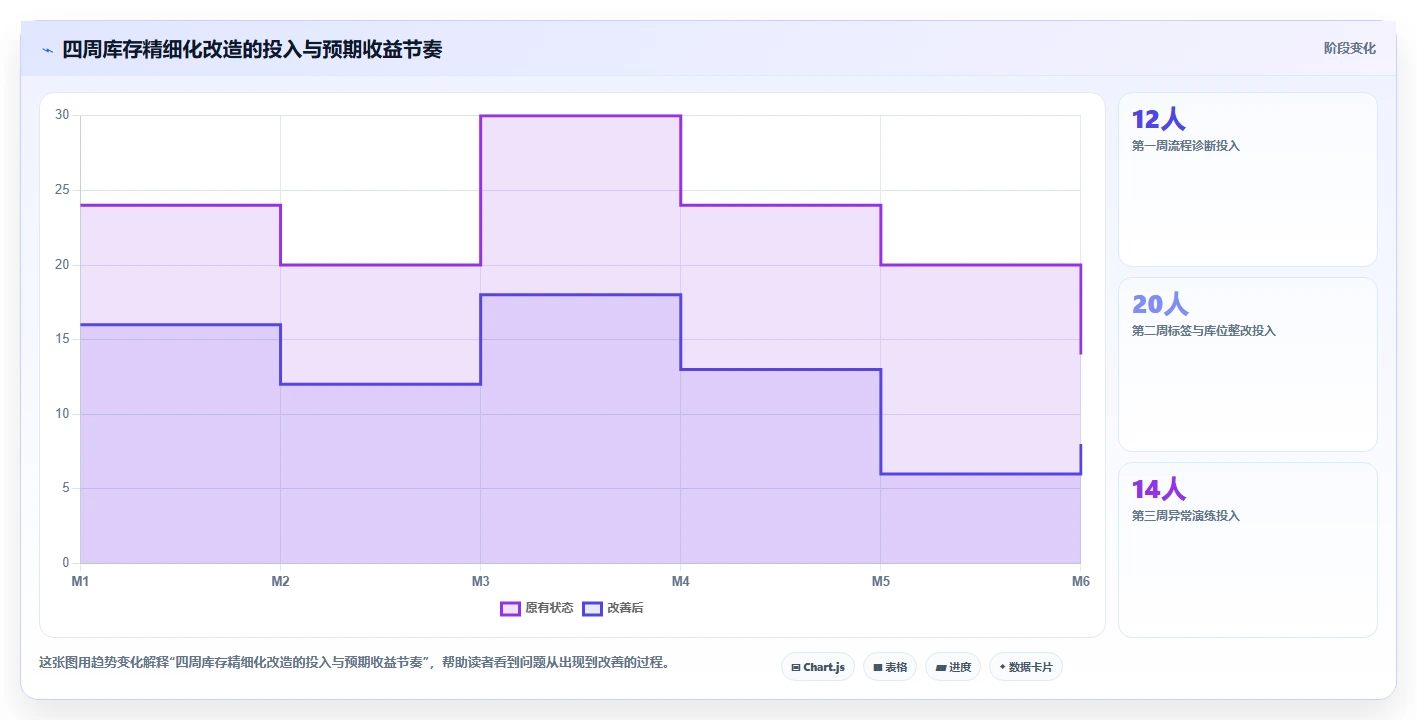Click the M2 axis label

[280, 581]
